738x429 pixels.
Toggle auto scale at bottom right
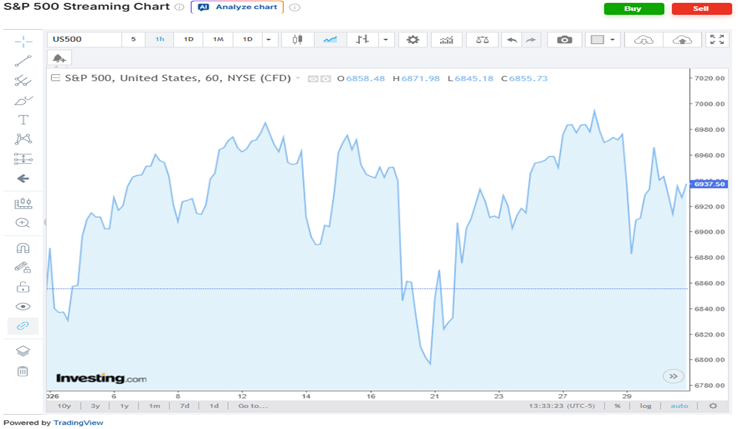(679, 406)
